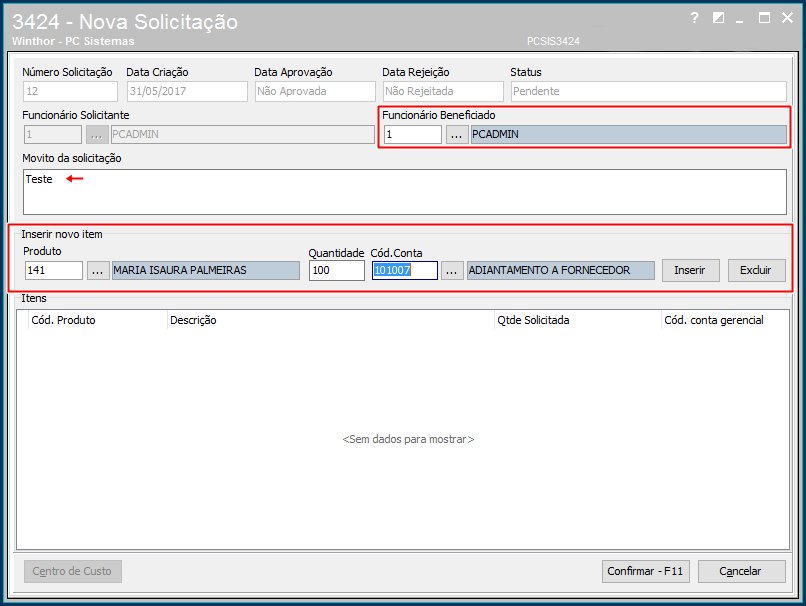Click the Descrição column header
Viewport: 806px width, 606px height.
click(331, 320)
